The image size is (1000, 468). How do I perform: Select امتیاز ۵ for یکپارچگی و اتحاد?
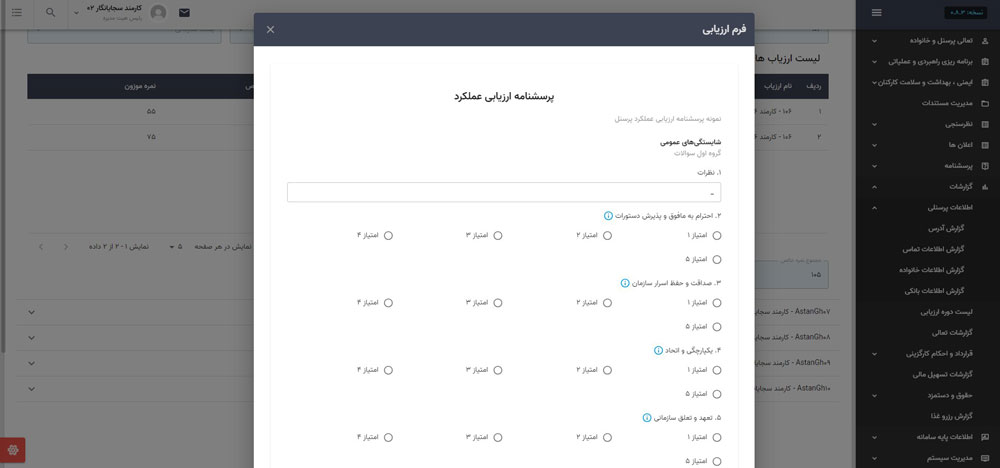click(x=717, y=394)
